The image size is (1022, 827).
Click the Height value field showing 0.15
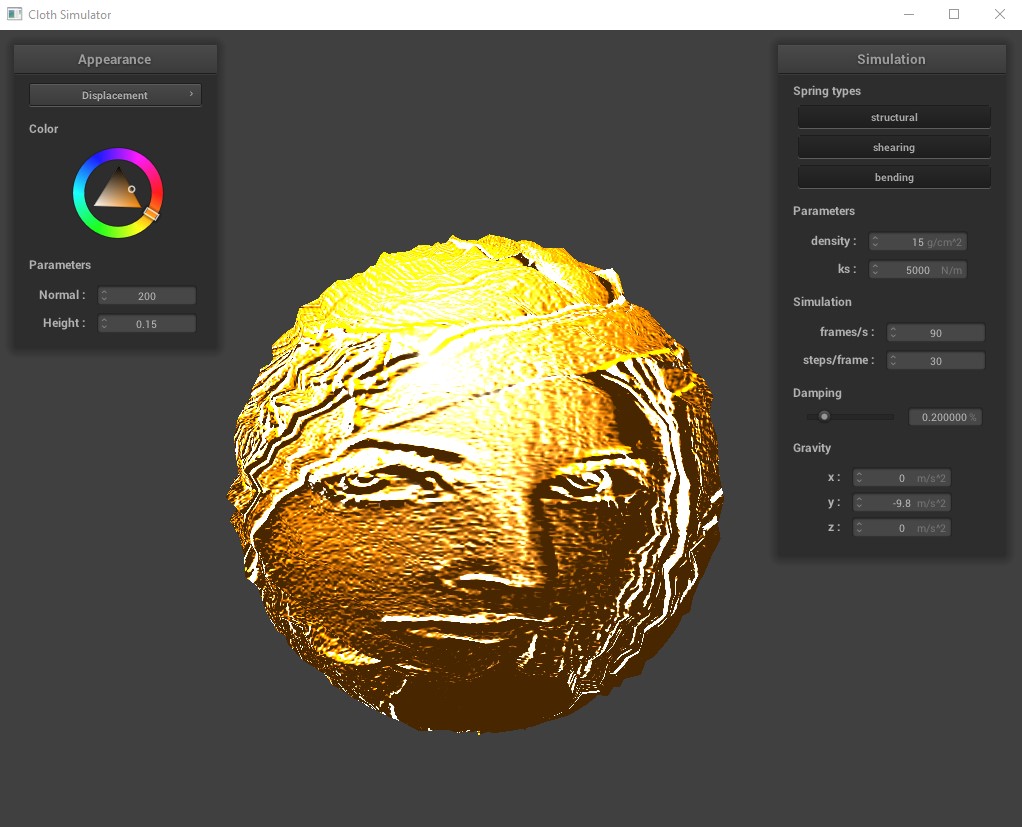tap(147, 324)
